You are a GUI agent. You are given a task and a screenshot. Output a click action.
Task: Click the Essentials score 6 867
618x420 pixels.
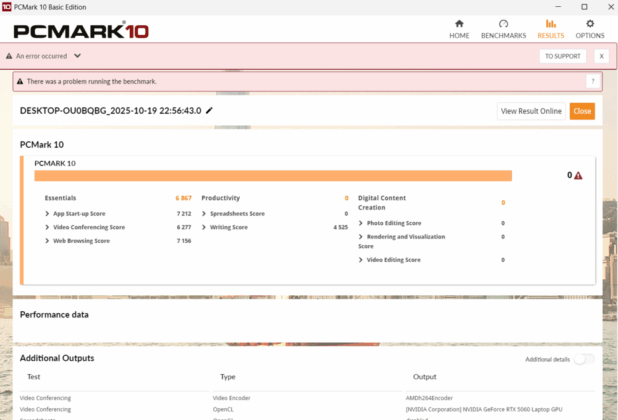coord(183,198)
